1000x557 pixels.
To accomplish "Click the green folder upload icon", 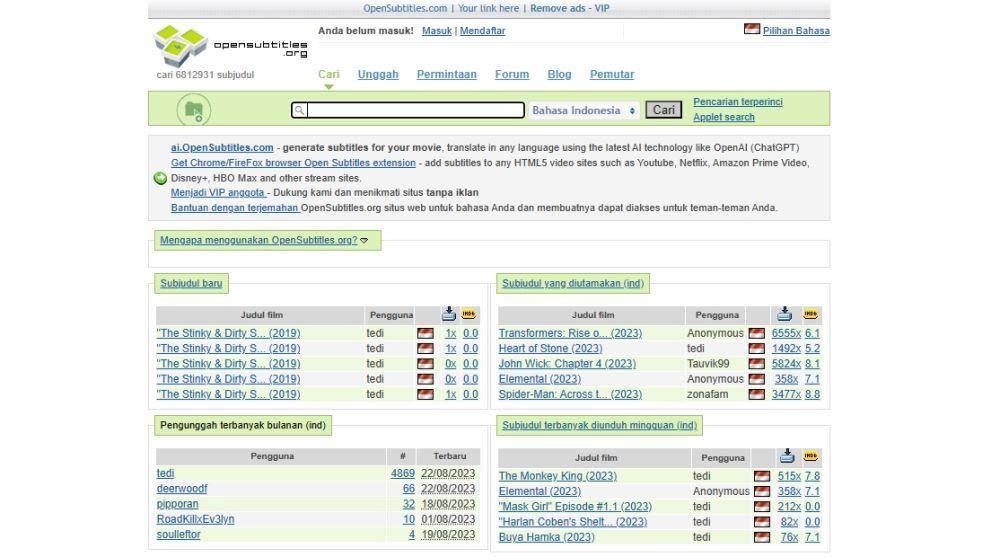I will (x=194, y=110).
